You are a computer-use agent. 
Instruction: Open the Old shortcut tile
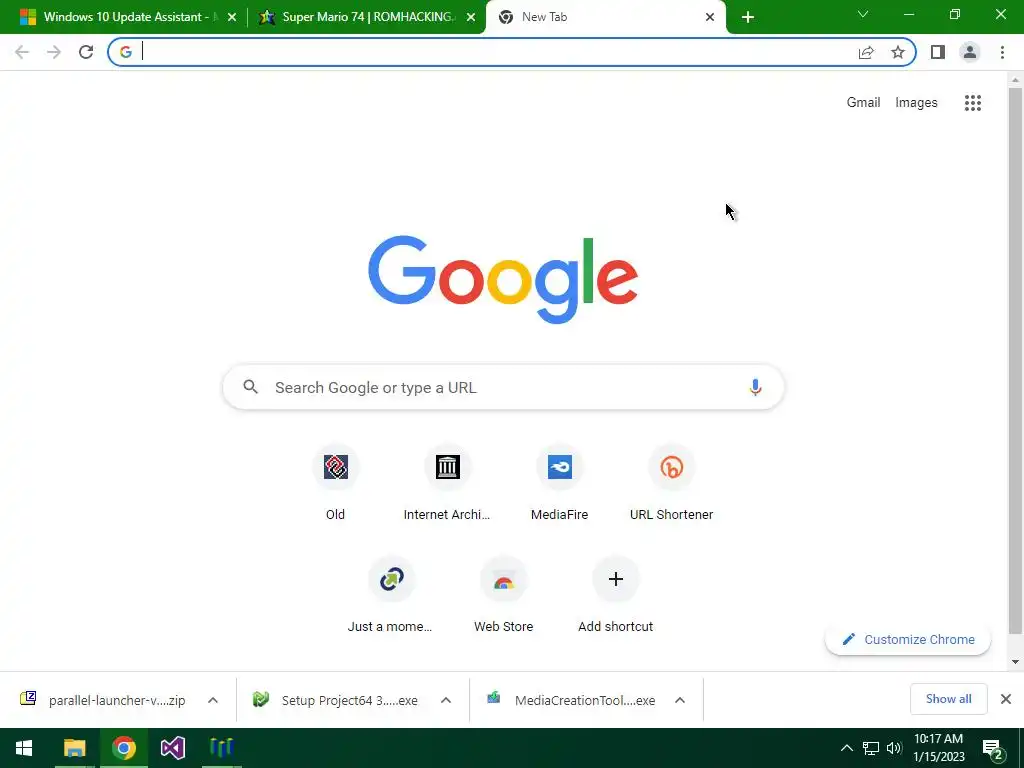pyautogui.click(x=336, y=483)
